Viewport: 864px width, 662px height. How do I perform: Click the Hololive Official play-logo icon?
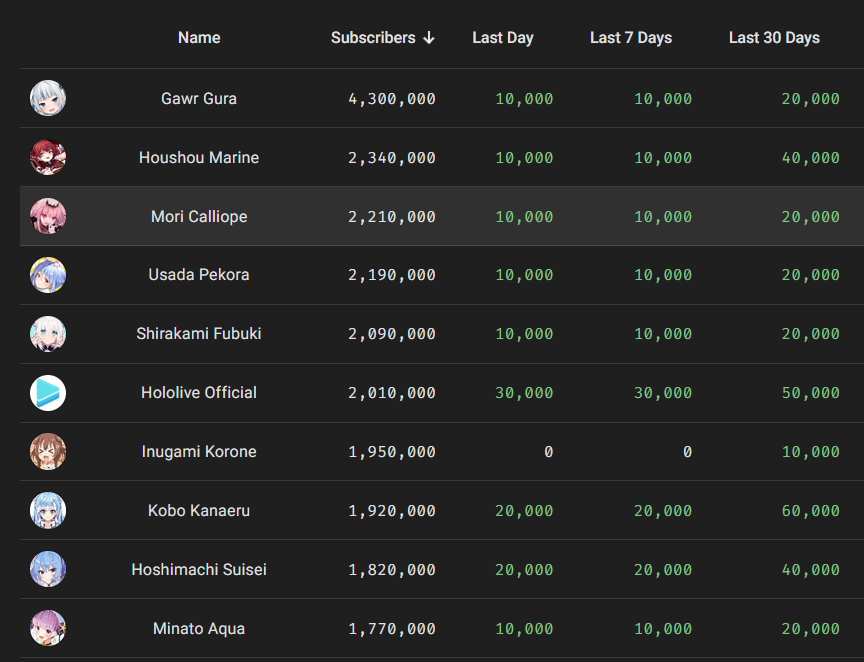coord(48,393)
